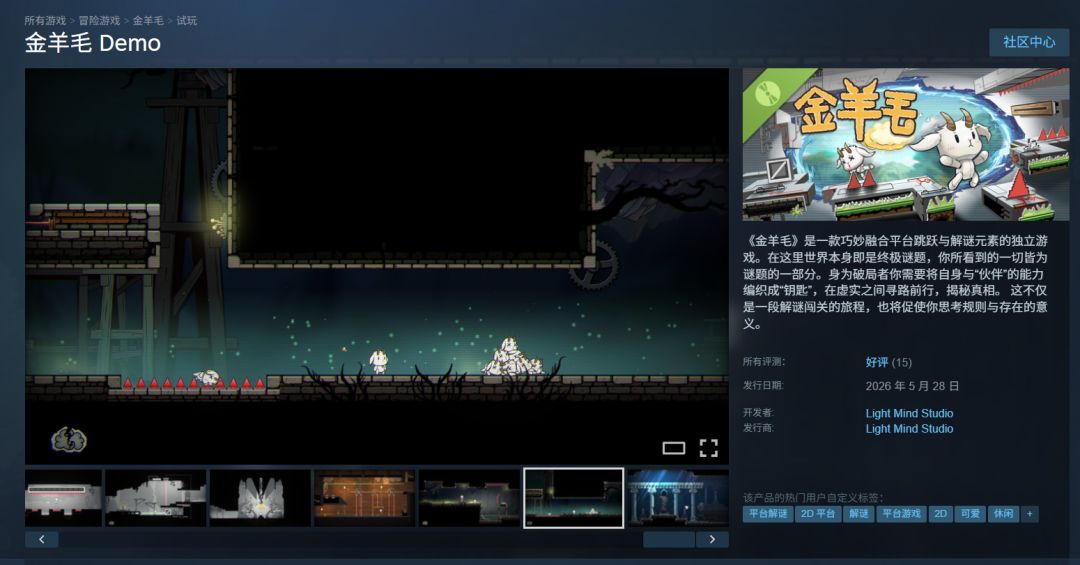The width and height of the screenshot is (1080, 565).
Task: Open the orange brick room thumbnail
Action: tap(364, 498)
